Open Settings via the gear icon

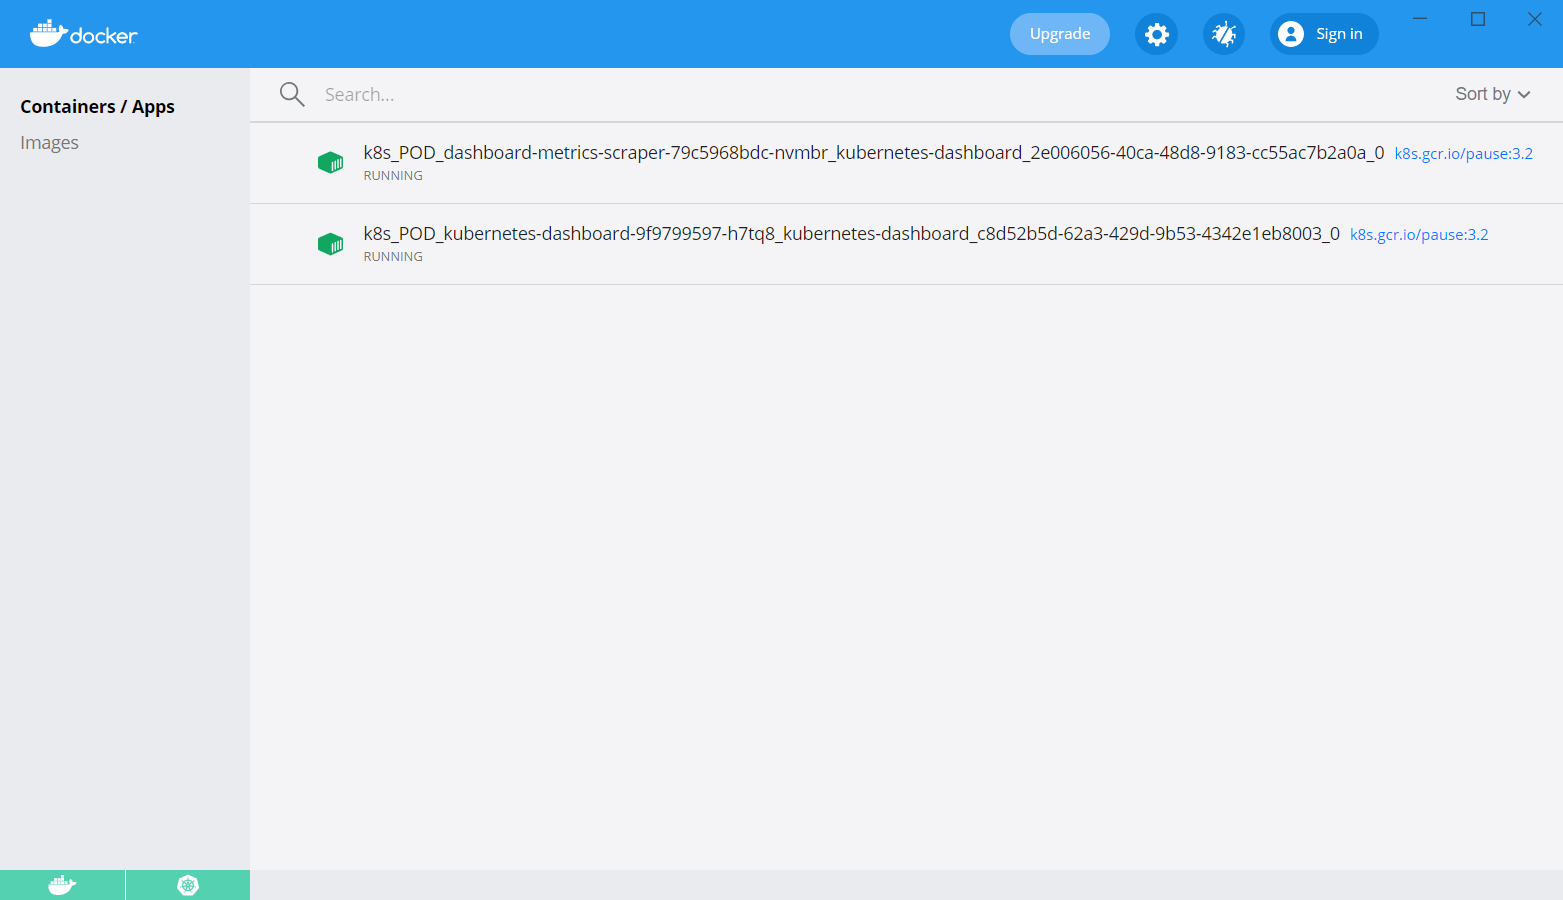pos(1157,34)
